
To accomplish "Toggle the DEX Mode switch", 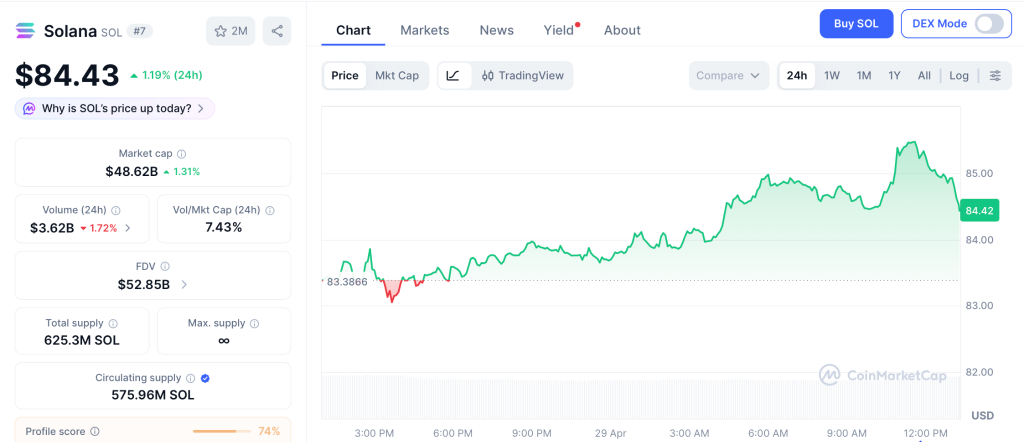I will (988, 24).
